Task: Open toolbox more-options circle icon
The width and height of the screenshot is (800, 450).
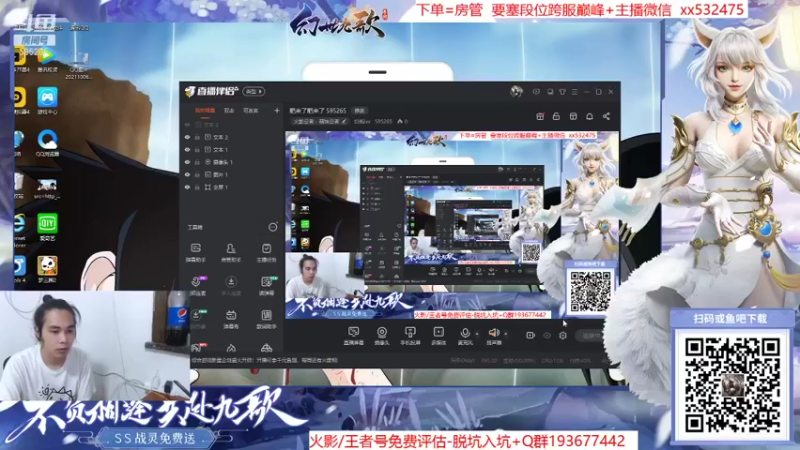Action: click(x=272, y=227)
